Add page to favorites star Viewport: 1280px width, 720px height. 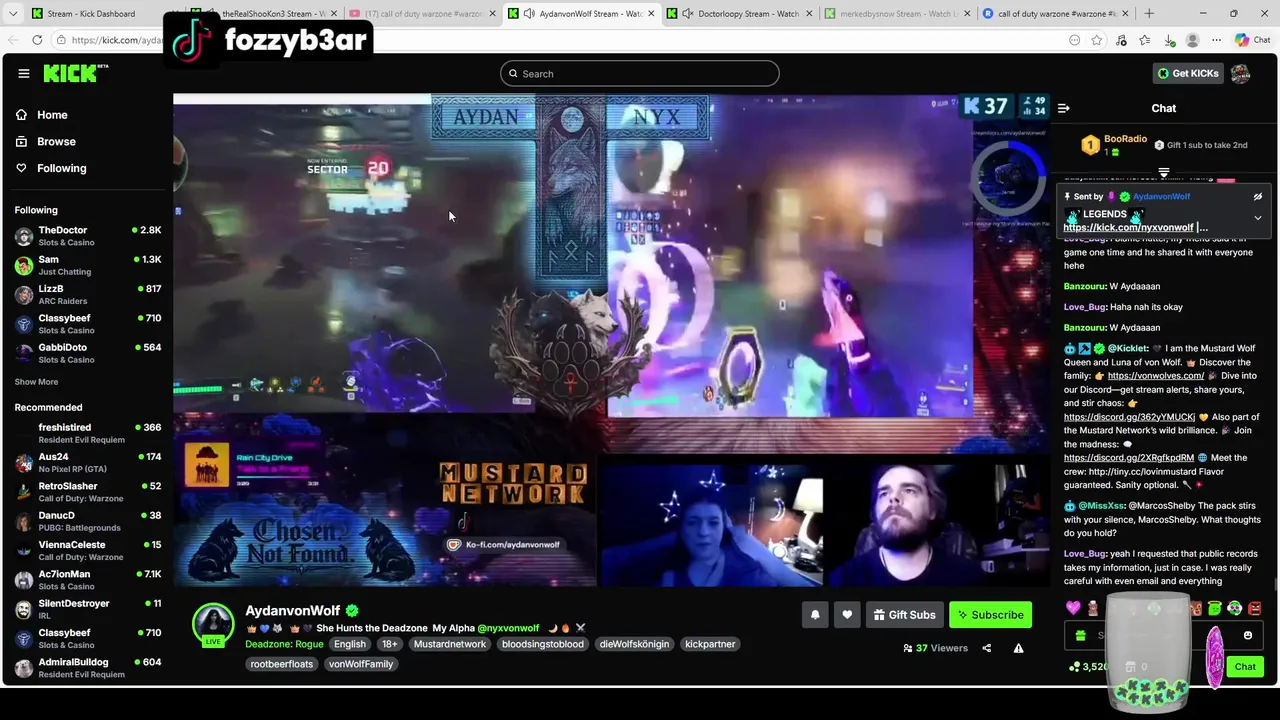tap(1097, 40)
